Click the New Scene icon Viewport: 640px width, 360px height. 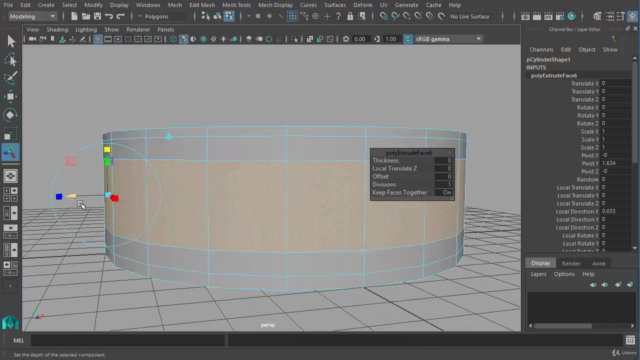[74, 16]
